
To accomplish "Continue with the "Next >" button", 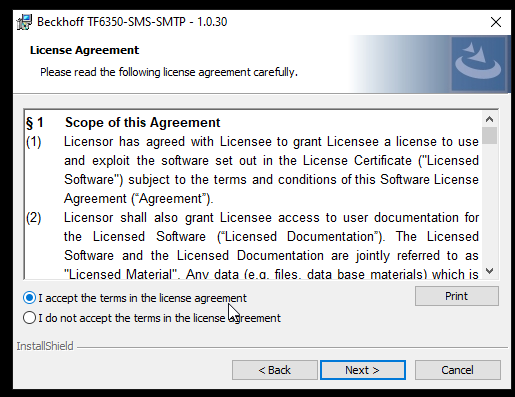I will (363, 370).
